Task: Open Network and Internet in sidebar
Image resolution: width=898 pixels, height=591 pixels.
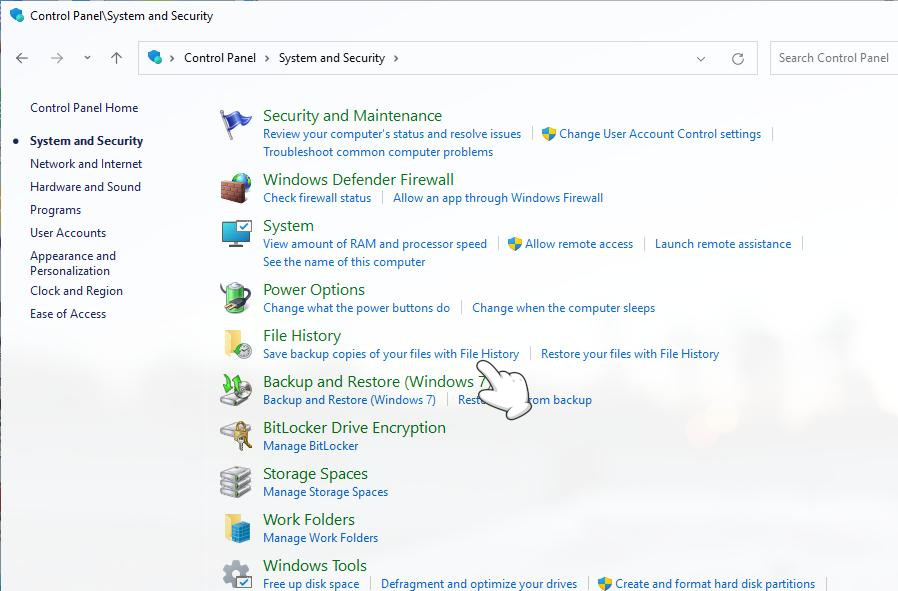Action: 86,164
